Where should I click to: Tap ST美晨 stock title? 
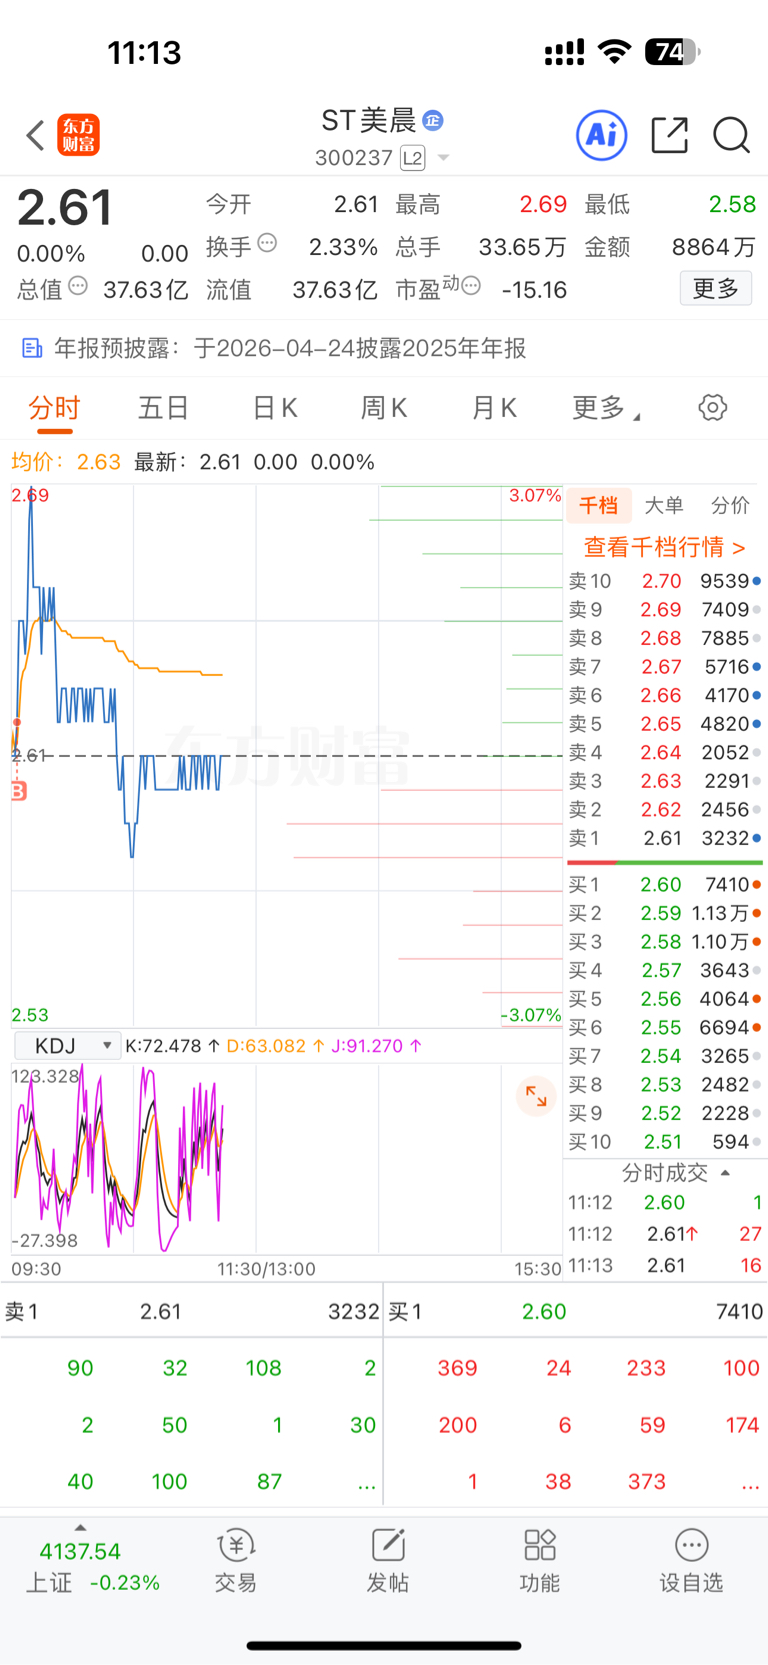(368, 121)
